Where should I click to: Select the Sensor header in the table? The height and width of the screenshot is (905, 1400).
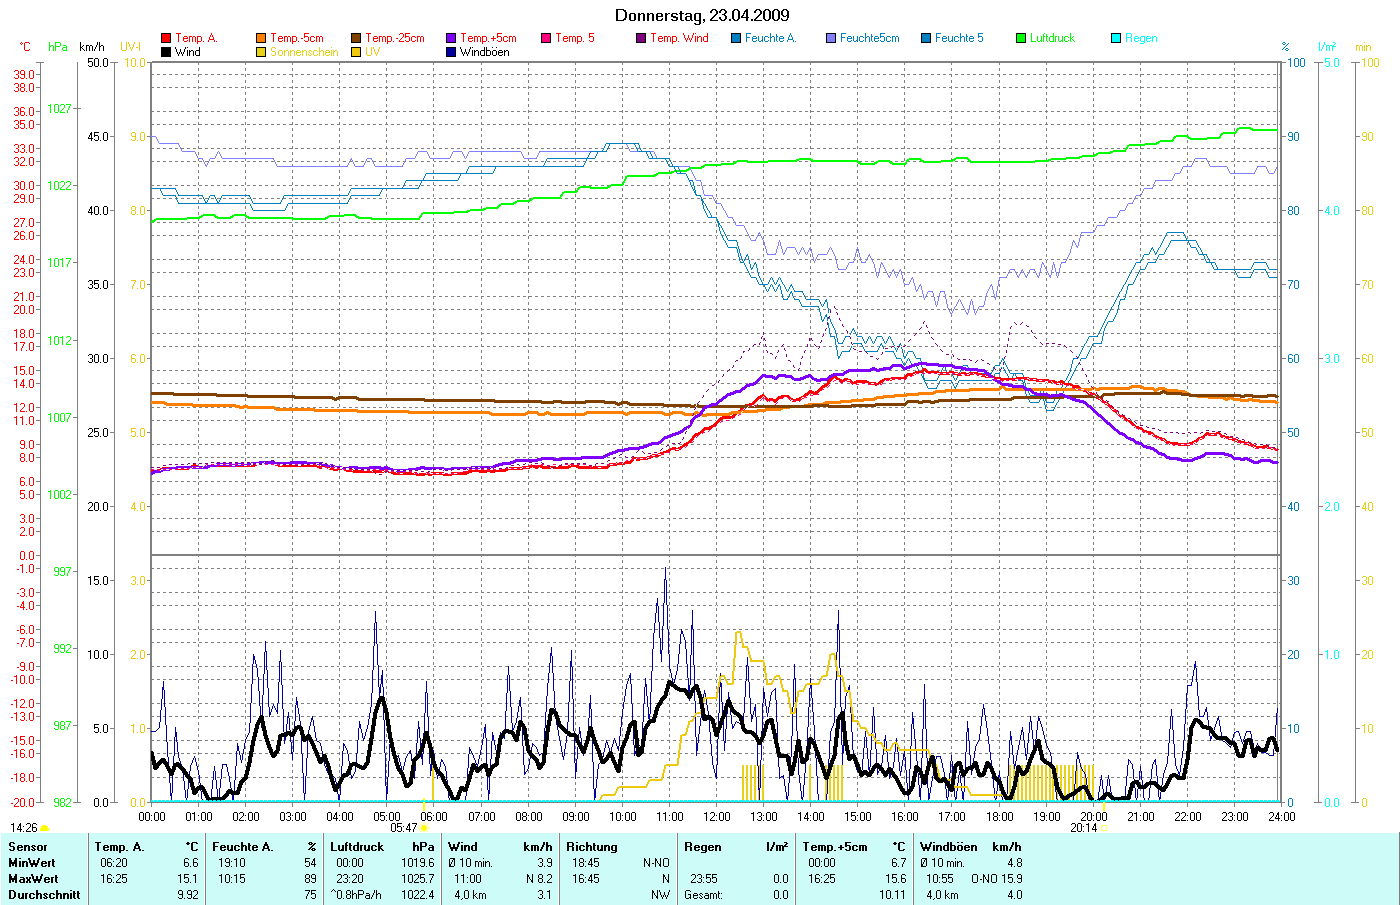[27, 847]
